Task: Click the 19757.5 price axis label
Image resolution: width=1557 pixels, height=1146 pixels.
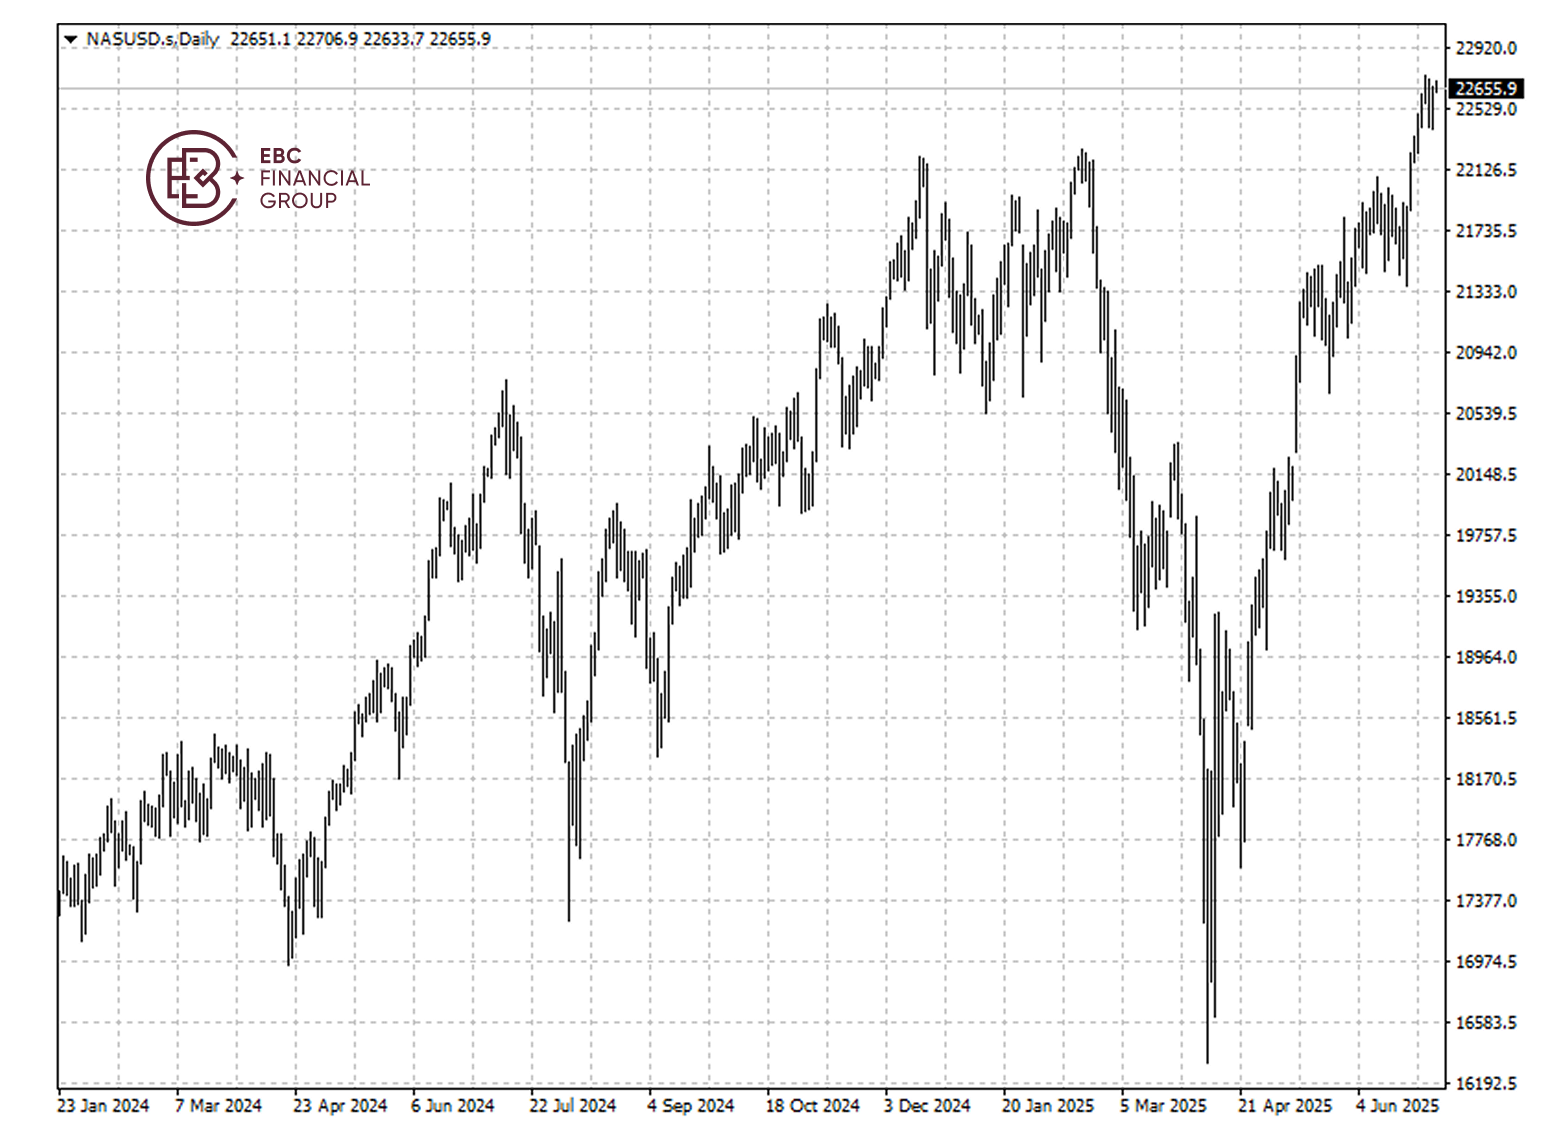Action: (1485, 535)
